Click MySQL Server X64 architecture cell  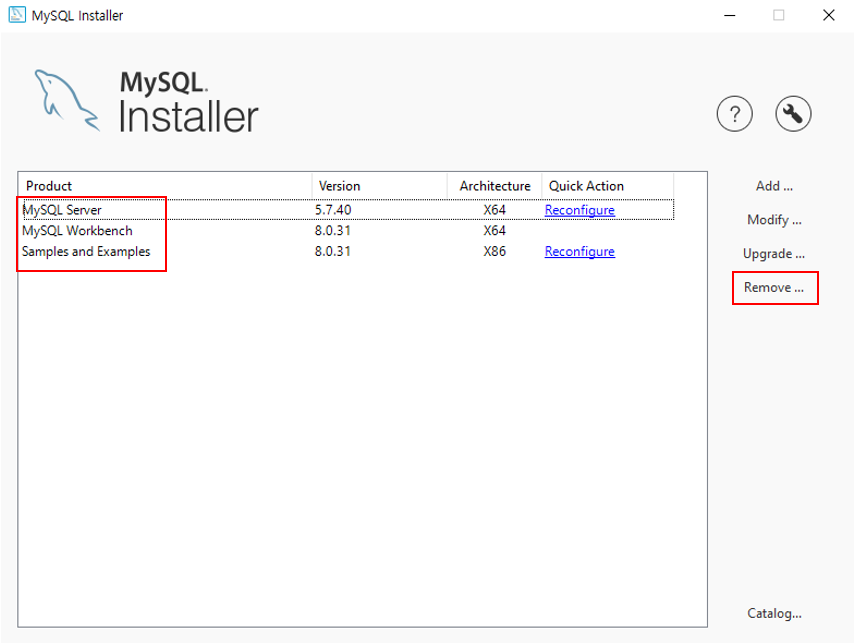[x=494, y=210]
